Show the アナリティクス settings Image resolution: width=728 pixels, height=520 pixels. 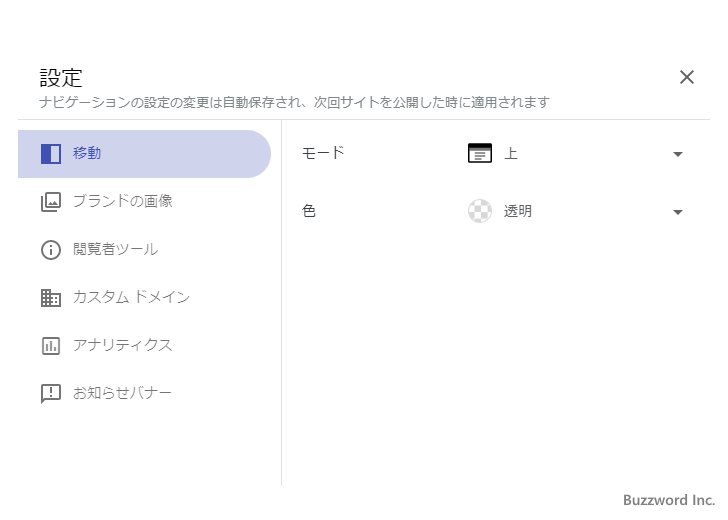[122, 345]
